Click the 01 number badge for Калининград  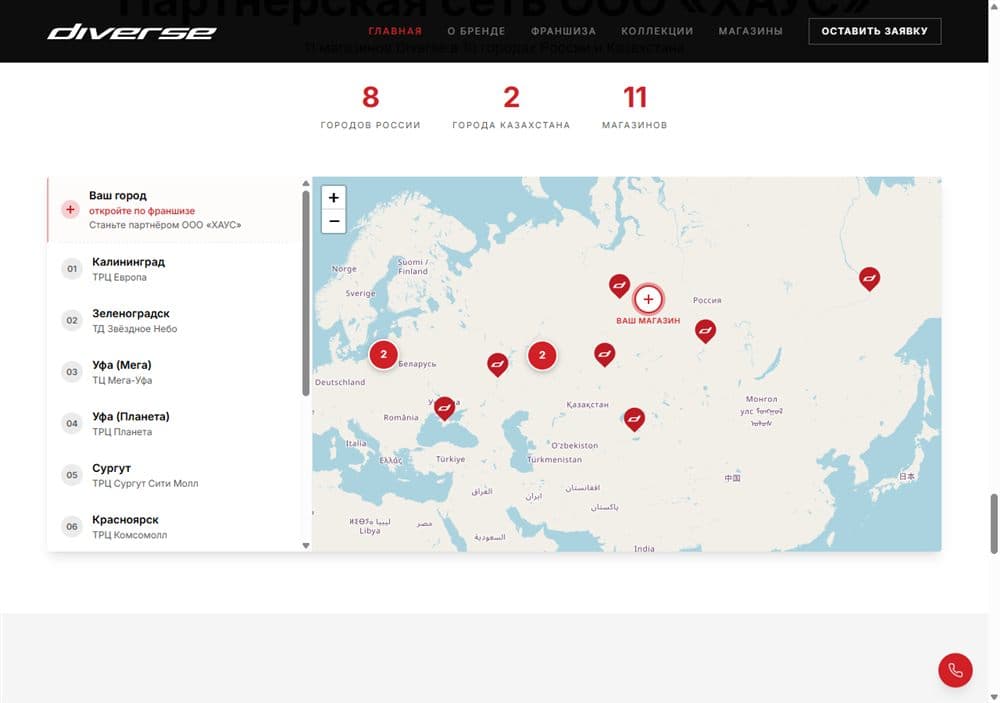(x=72, y=269)
